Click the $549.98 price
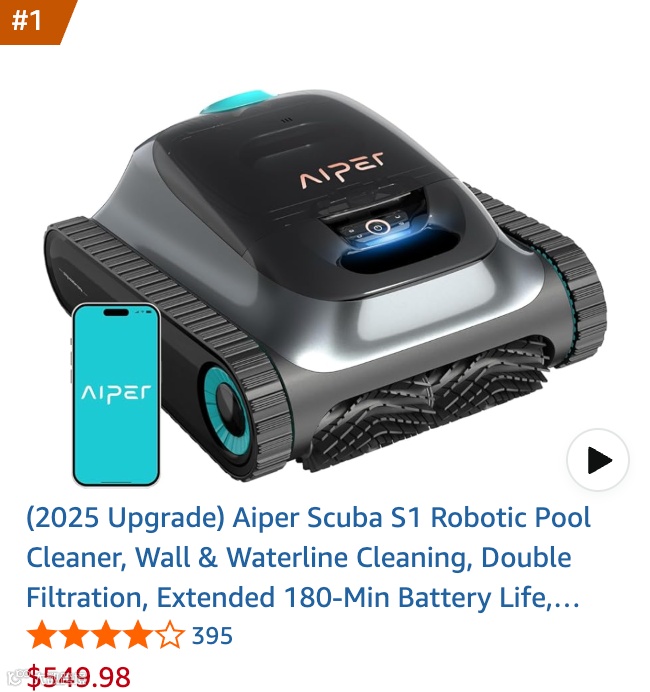The width and height of the screenshot is (650, 692). (79, 676)
